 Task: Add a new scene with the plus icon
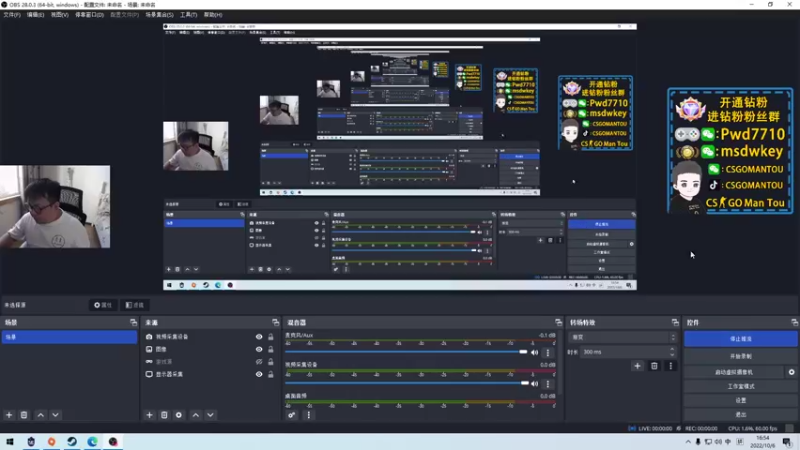click(x=9, y=415)
